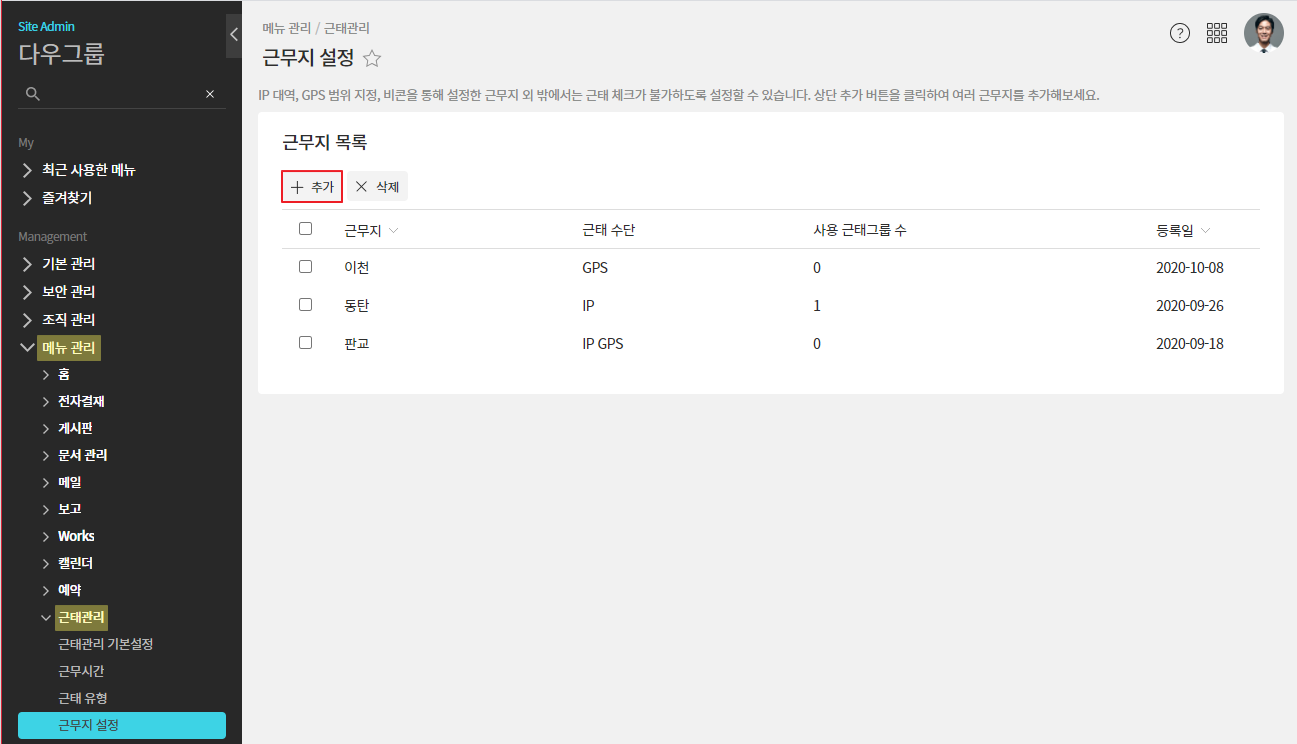The width and height of the screenshot is (1297, 744).
Task: Open the help question mark icon
Action: [1180, 33]
